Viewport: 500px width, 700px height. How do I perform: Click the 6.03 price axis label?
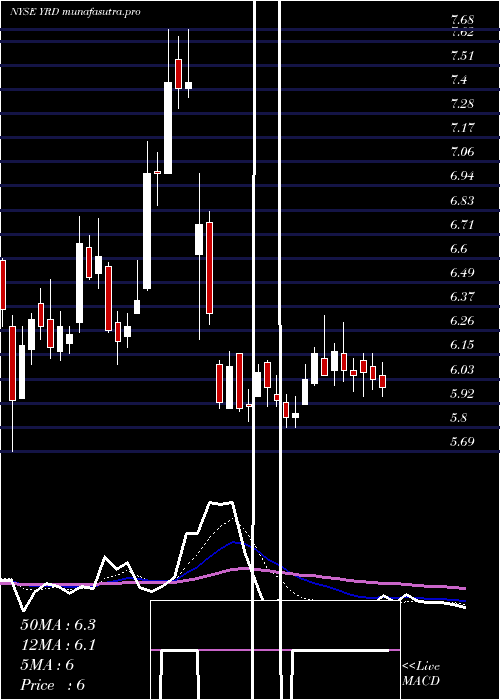(462, 370)
